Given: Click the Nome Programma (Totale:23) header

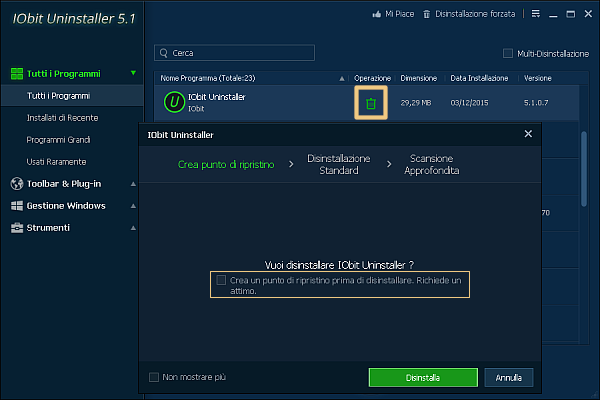Looking at the screenshot, I should click(208, 78).
